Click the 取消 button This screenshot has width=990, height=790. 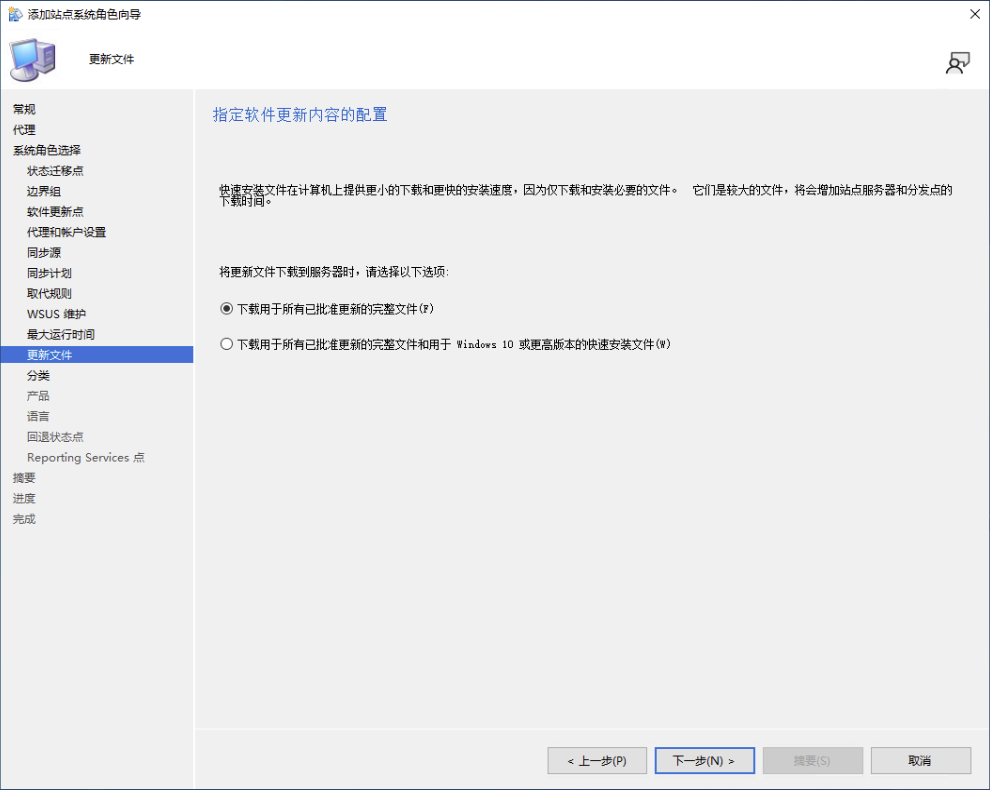[x=921, y=760]
